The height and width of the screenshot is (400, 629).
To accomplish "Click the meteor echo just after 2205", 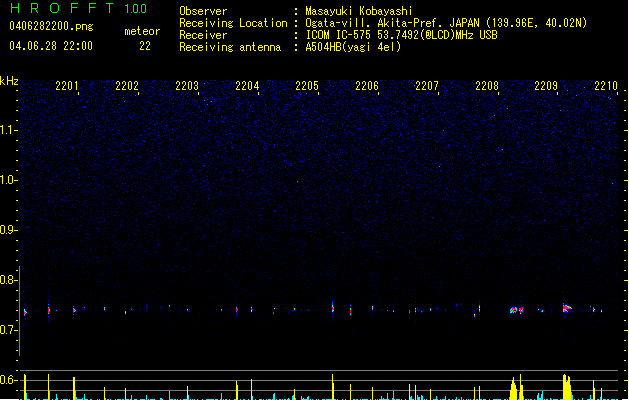I will pos(333,308).
